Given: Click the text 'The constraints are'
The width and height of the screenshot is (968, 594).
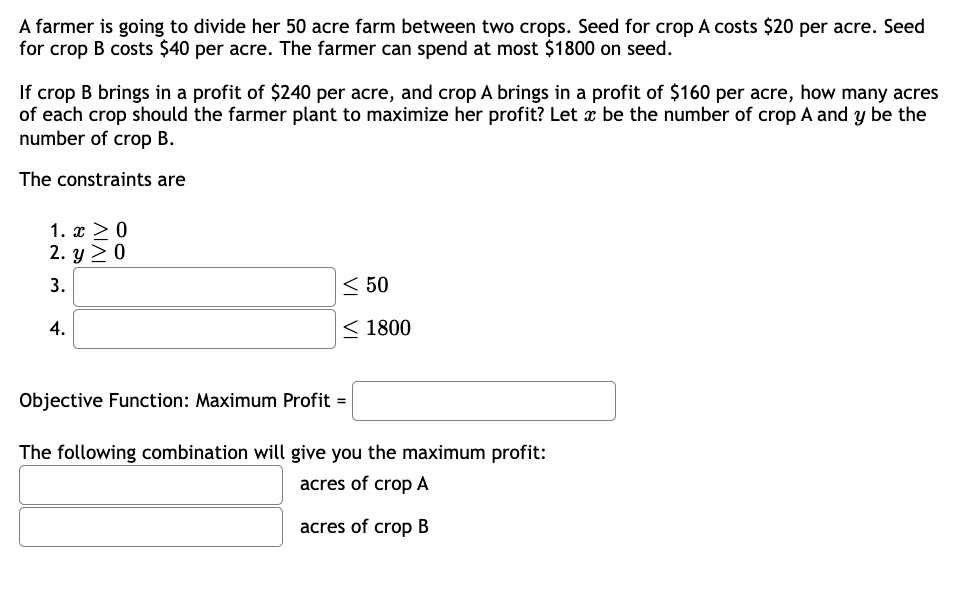Looking at the screenshot, I should [x=102, y=179].
